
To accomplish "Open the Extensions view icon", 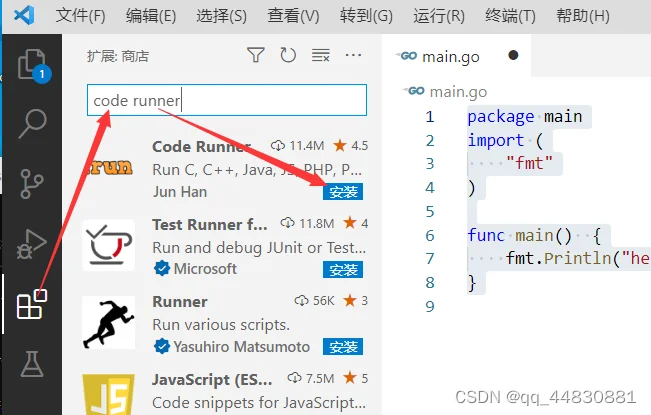I will coord(32,304).
